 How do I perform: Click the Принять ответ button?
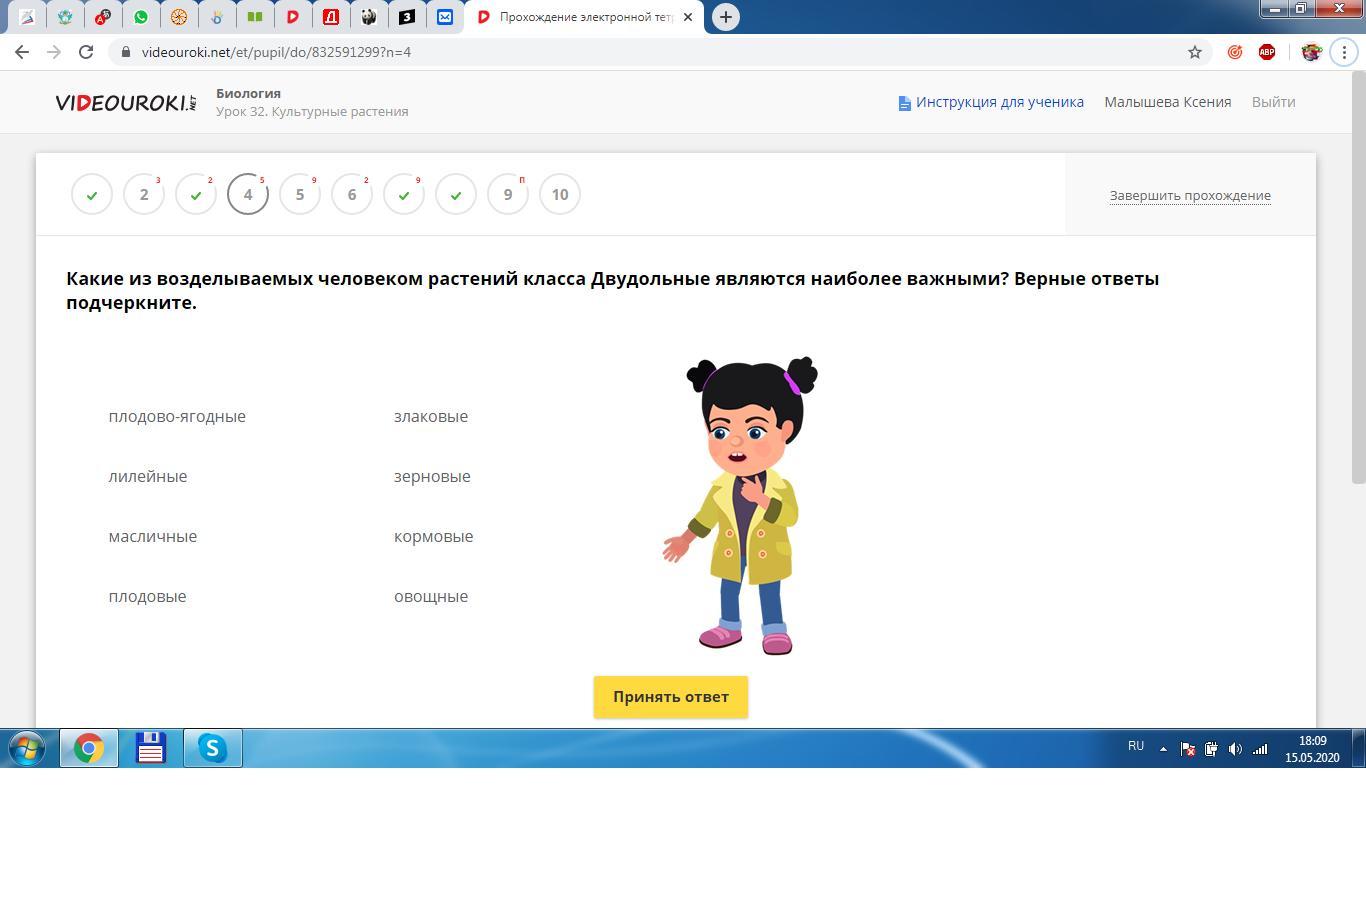pos(671,697)
